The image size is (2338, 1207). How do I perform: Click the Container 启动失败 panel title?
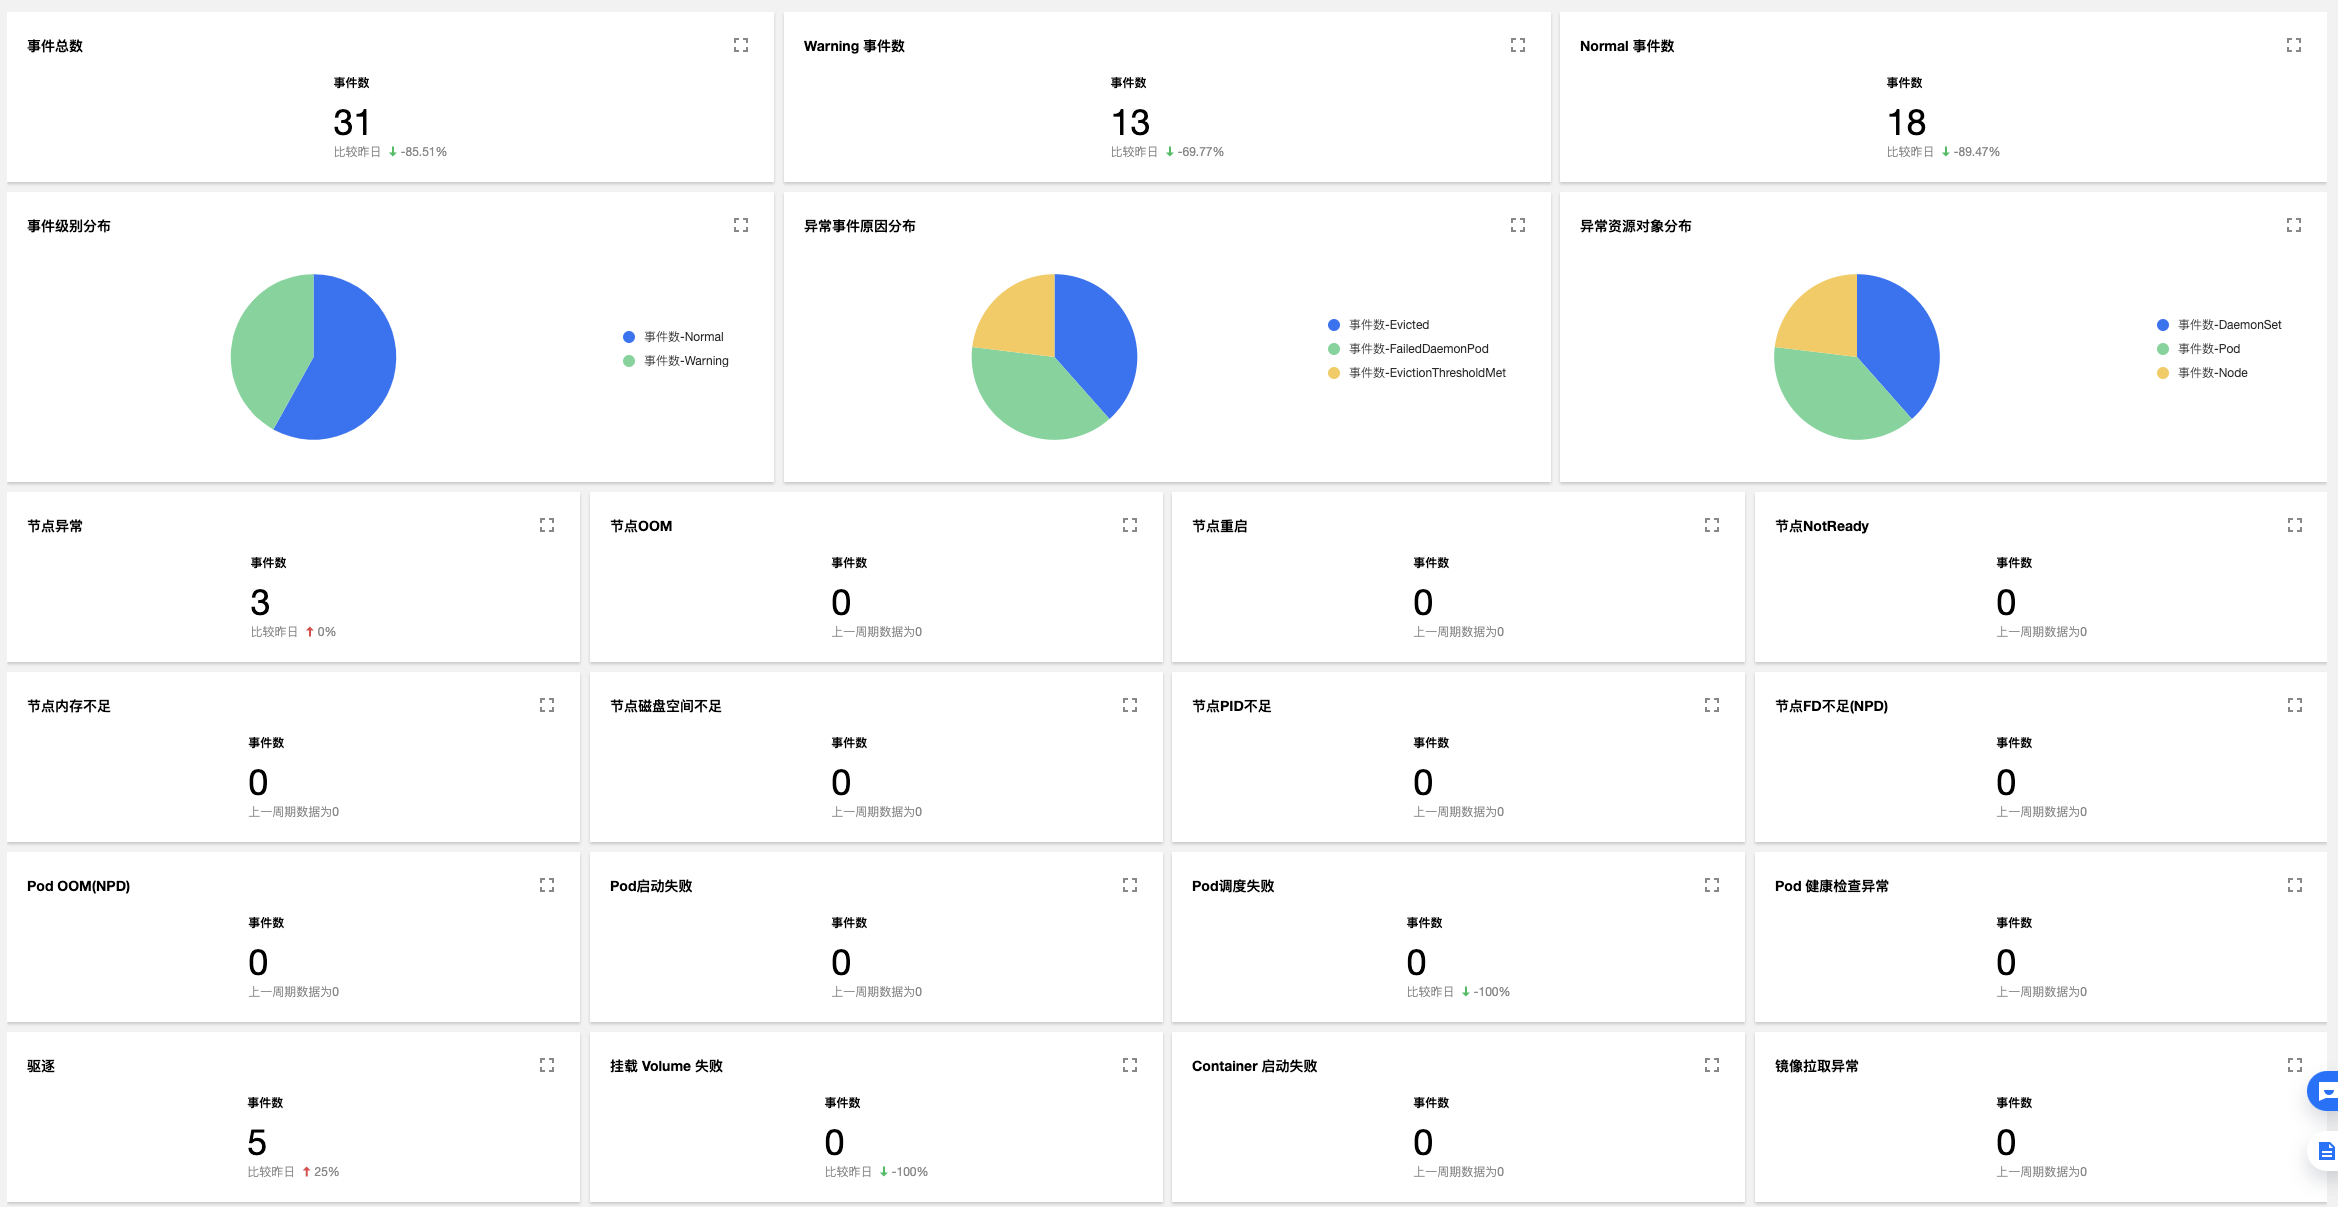click(1254, 1066)
